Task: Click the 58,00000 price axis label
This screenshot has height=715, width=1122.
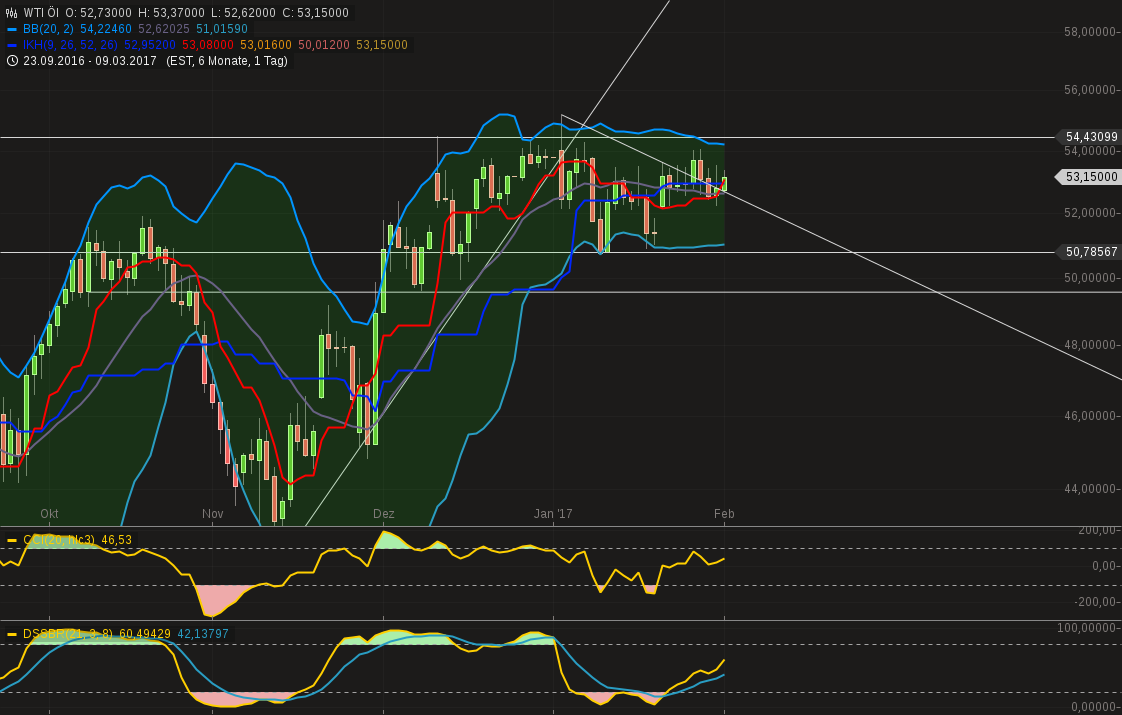Action: point(1090,31)
